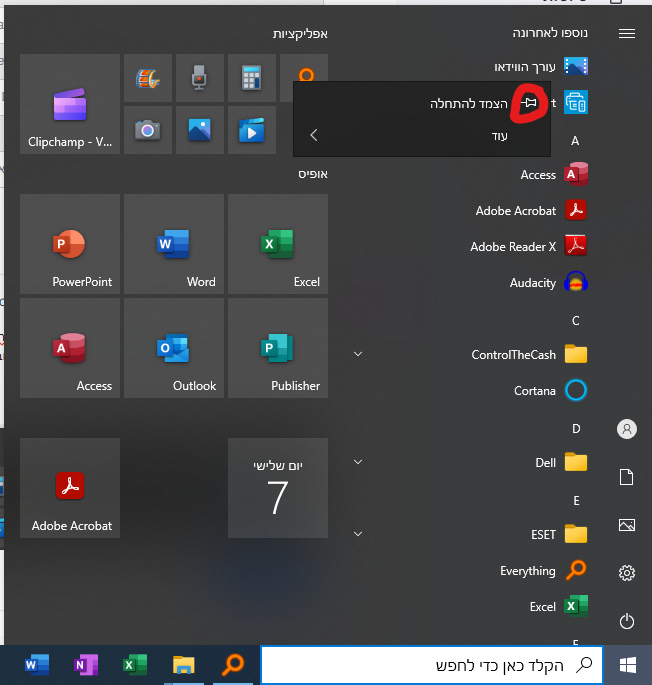This screenshot has width=652, height=685.
Task: Jump to the letter C section header
Action: click(x=576, y=321)
